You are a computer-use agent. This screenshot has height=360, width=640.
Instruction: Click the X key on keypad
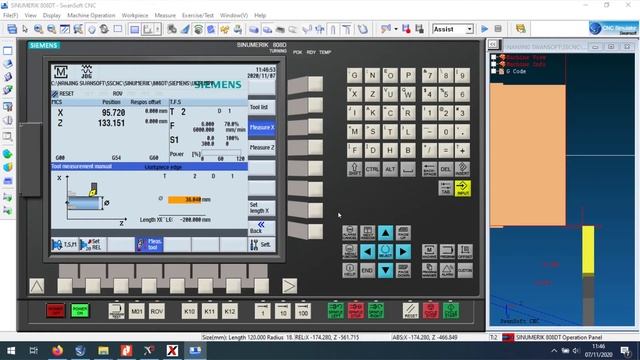pyautogui.click(x=354, y=94)
